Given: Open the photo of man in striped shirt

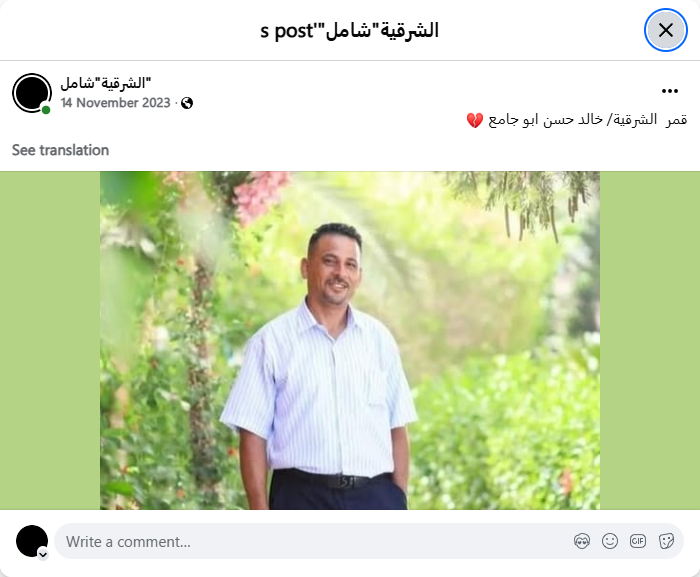Looking at the screenshot, I should 350,340.
